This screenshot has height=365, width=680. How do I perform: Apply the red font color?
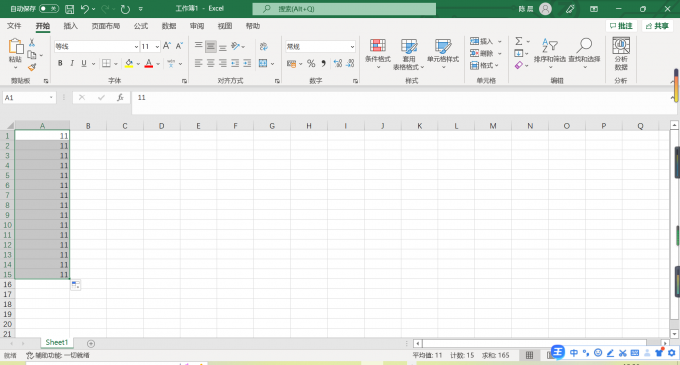(149, 63)
